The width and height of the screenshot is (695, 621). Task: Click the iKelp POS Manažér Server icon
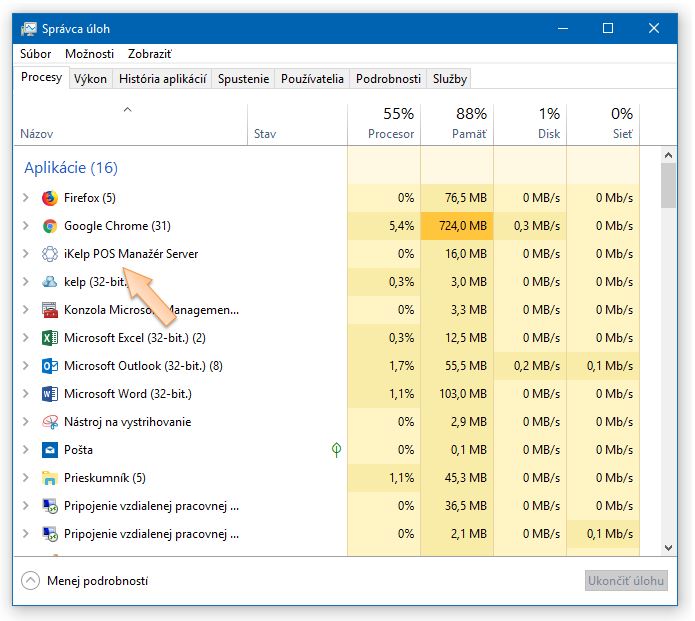[x=50, y=254]
